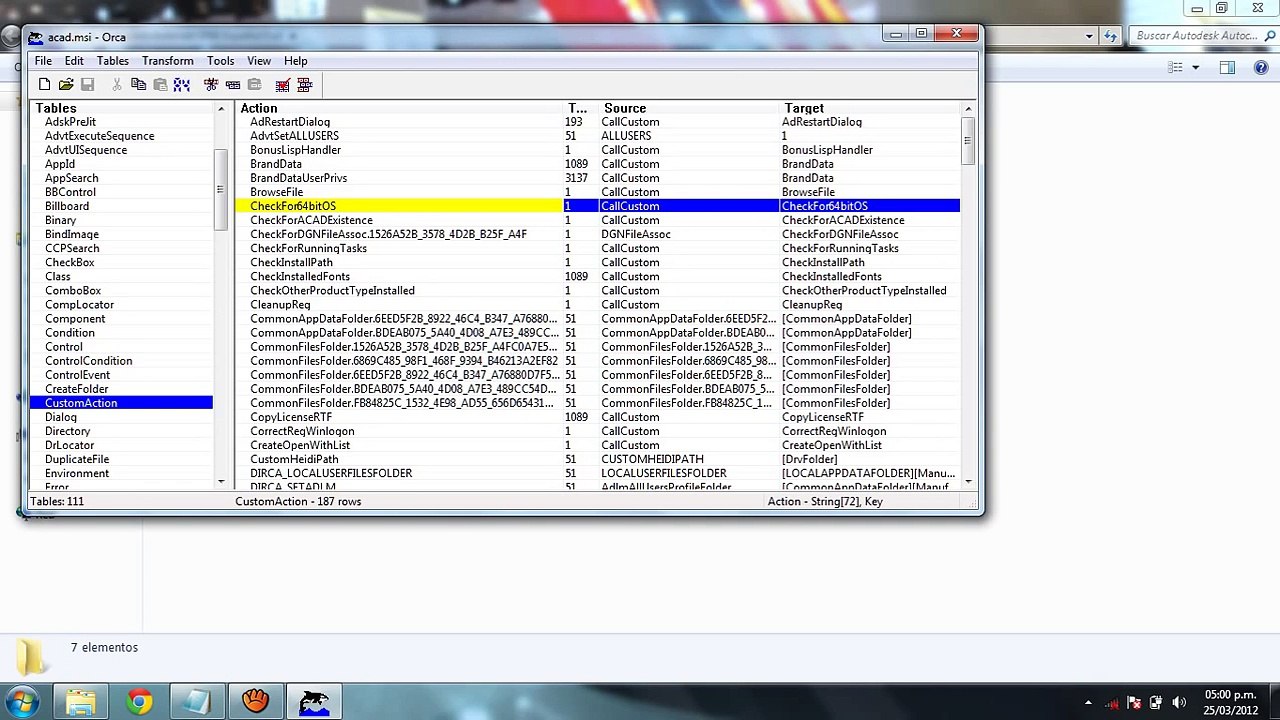Viewport: 1280px width, 720px height.
Task: Click the Validate toolbar icon with red check
Action: 283,85
